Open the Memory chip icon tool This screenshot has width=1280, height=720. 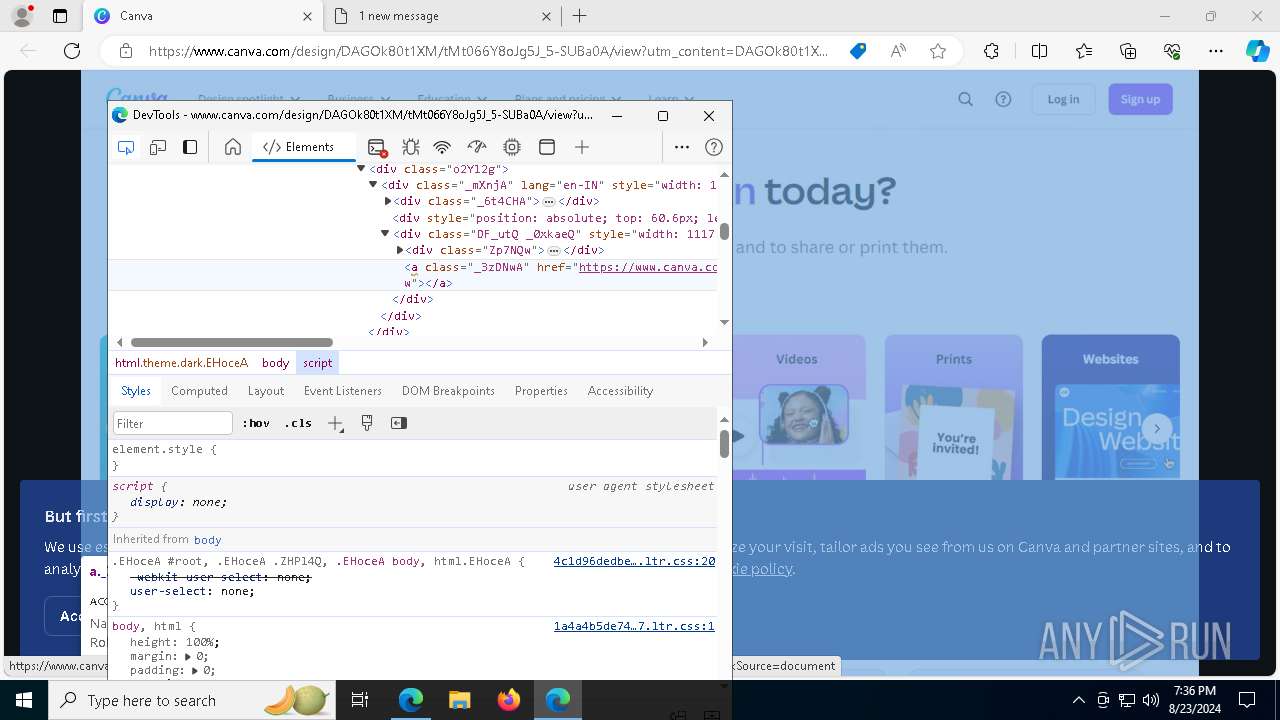(512, 147)
